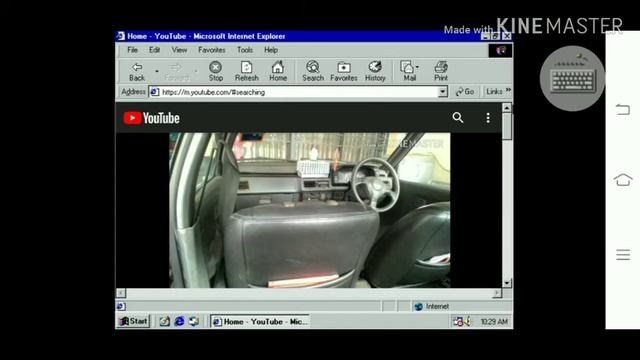
Task: Tap the Android back navigation icon
Action: click(x=623, y=109)
